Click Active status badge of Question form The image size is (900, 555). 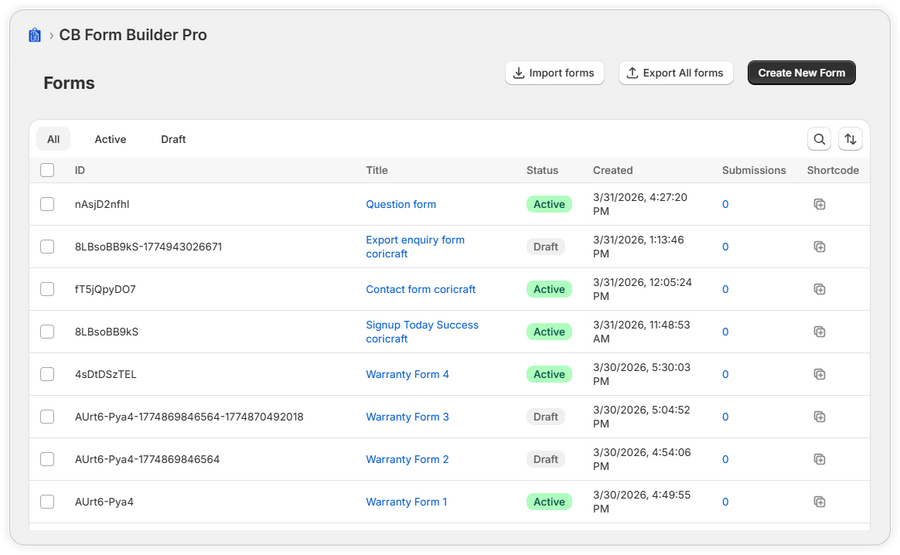pos(549,204)
